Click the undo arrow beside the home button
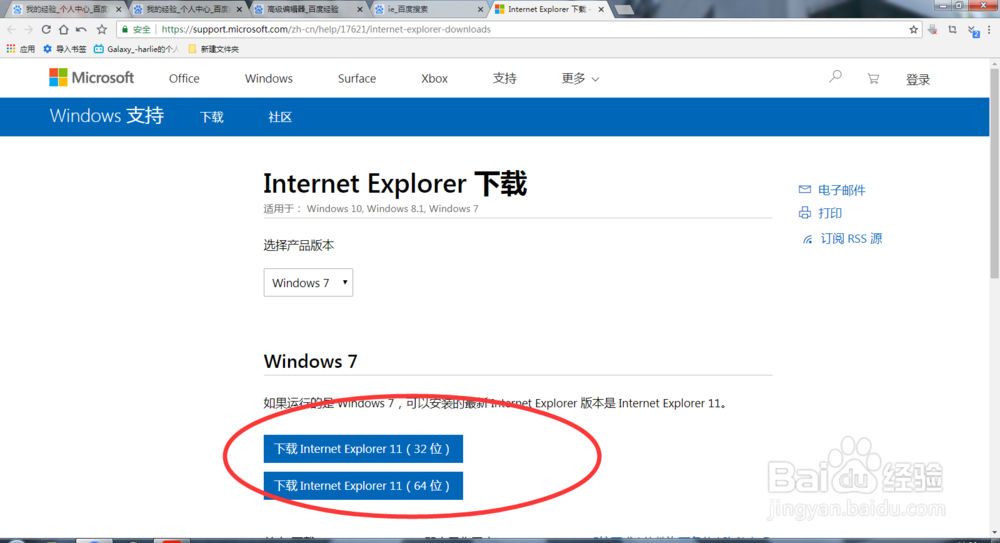 tap(81, 29)
